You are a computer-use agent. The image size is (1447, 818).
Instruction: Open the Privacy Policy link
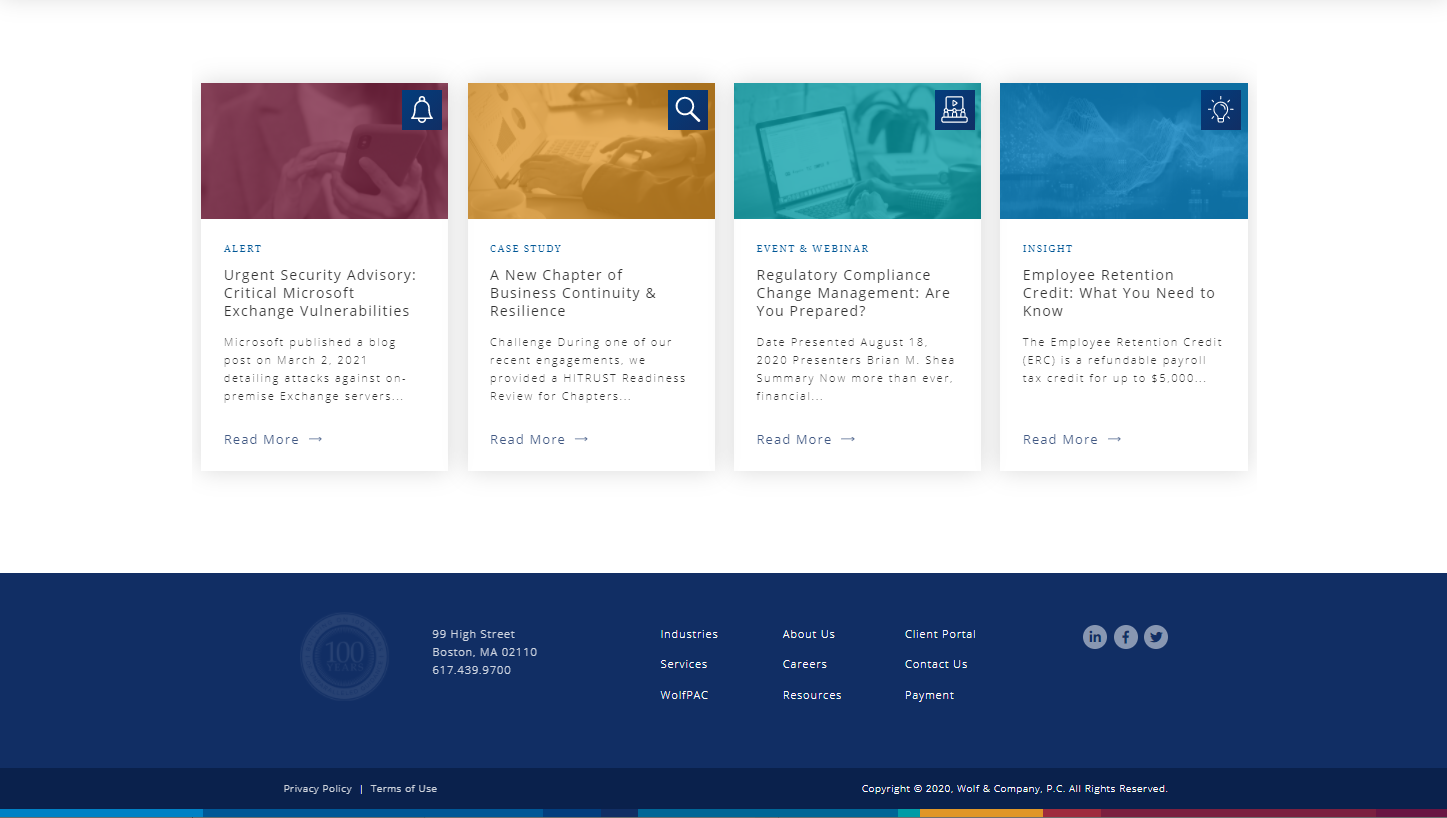pos(317,789)
